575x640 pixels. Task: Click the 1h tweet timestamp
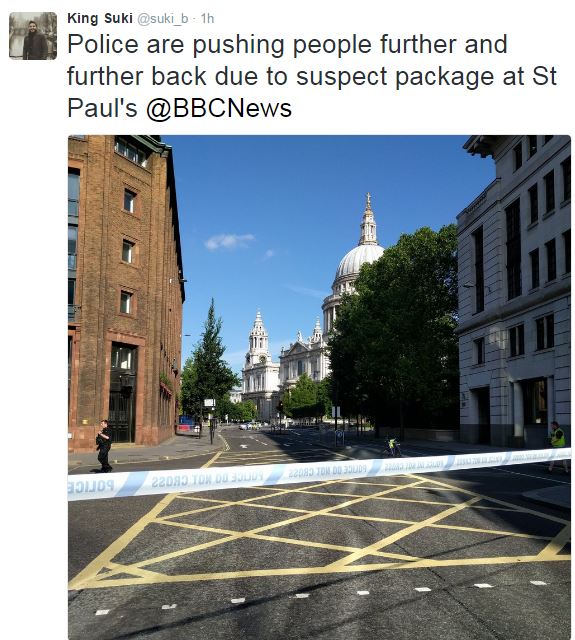click(207, 19)
